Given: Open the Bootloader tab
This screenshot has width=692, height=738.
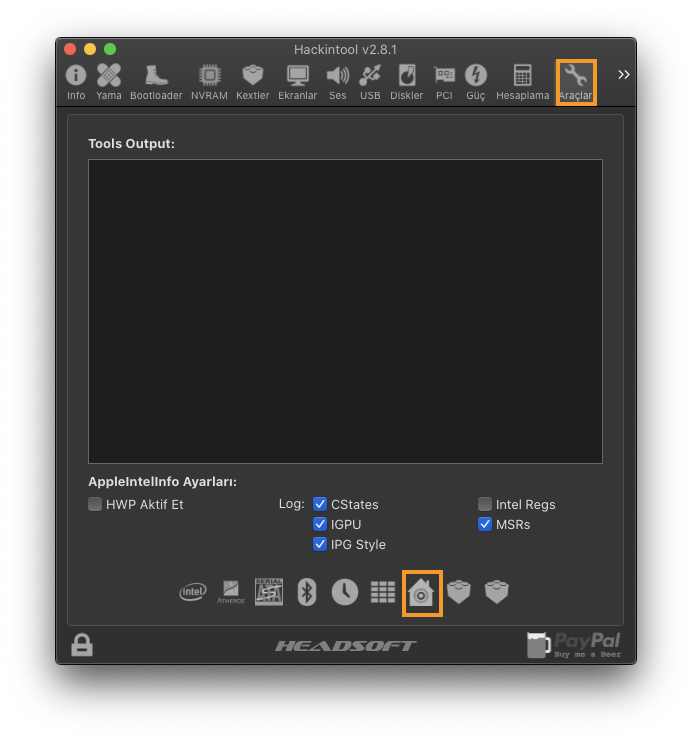Looking at the screenshot, I should 156,83.
